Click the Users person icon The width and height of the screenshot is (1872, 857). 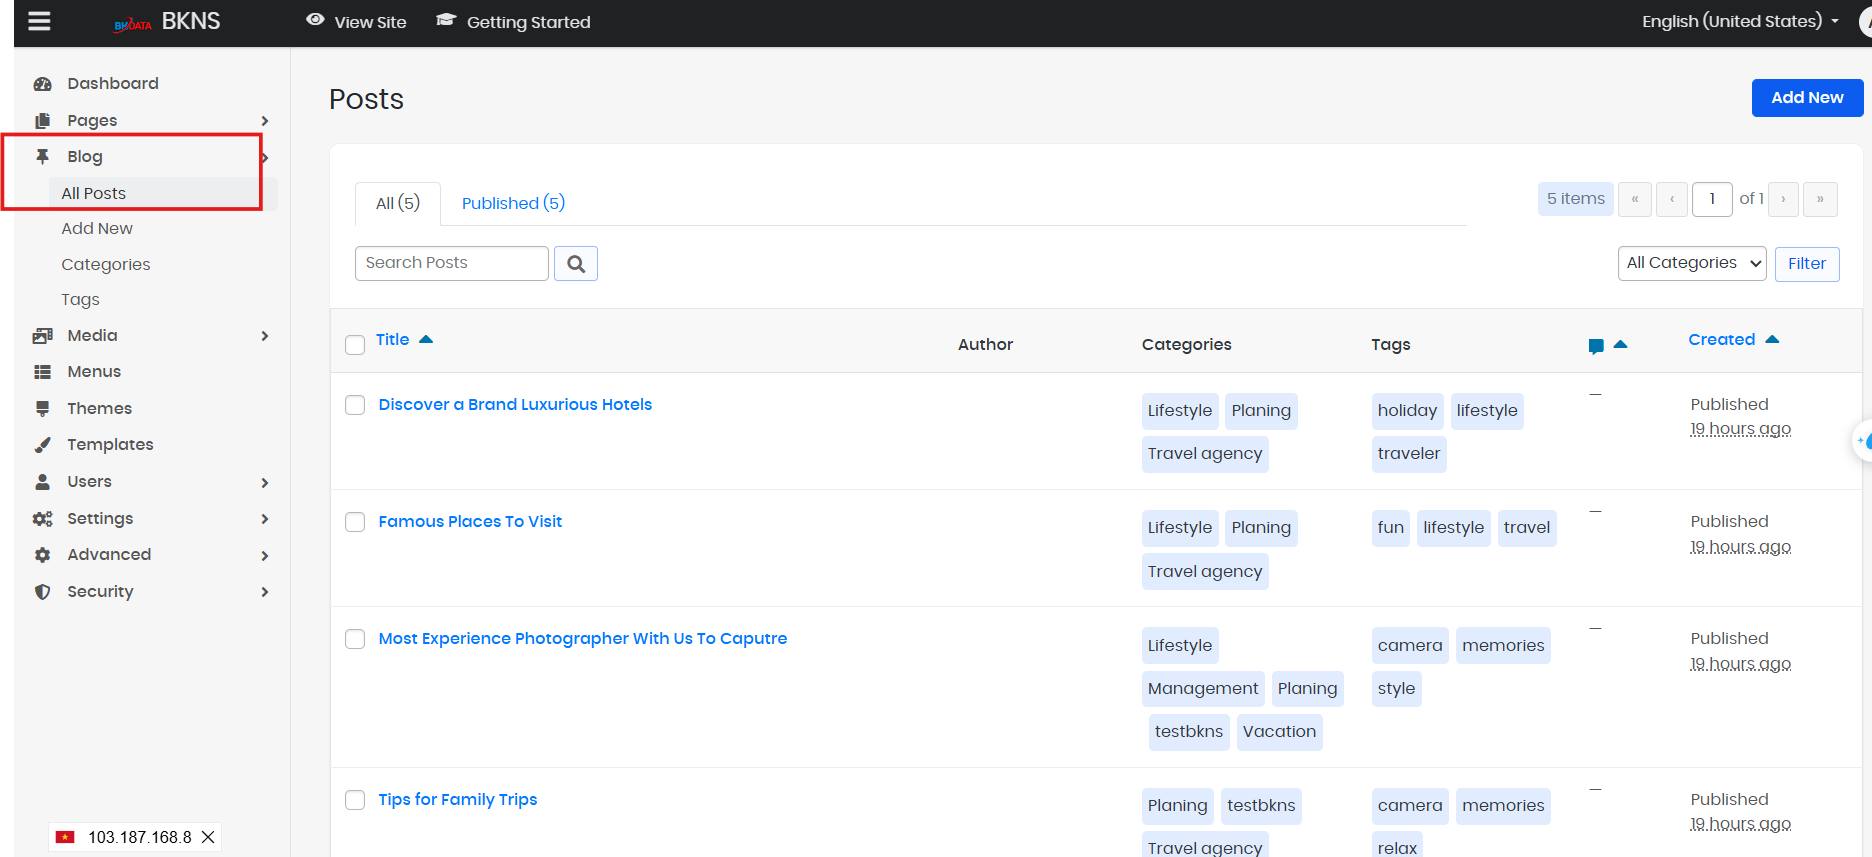42,482
